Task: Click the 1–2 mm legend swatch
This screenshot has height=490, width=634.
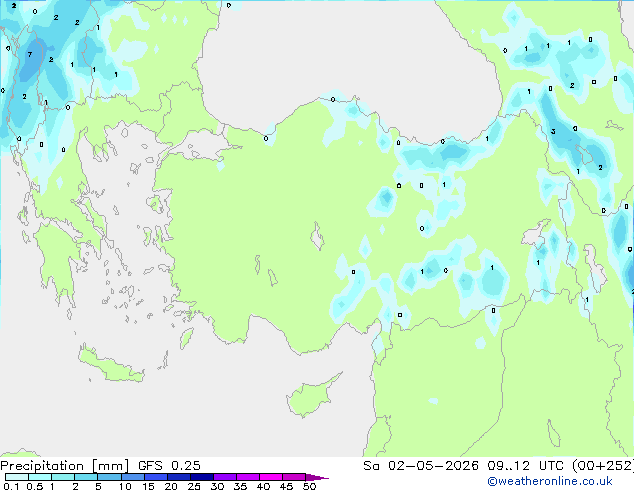Action: point(63,477)
